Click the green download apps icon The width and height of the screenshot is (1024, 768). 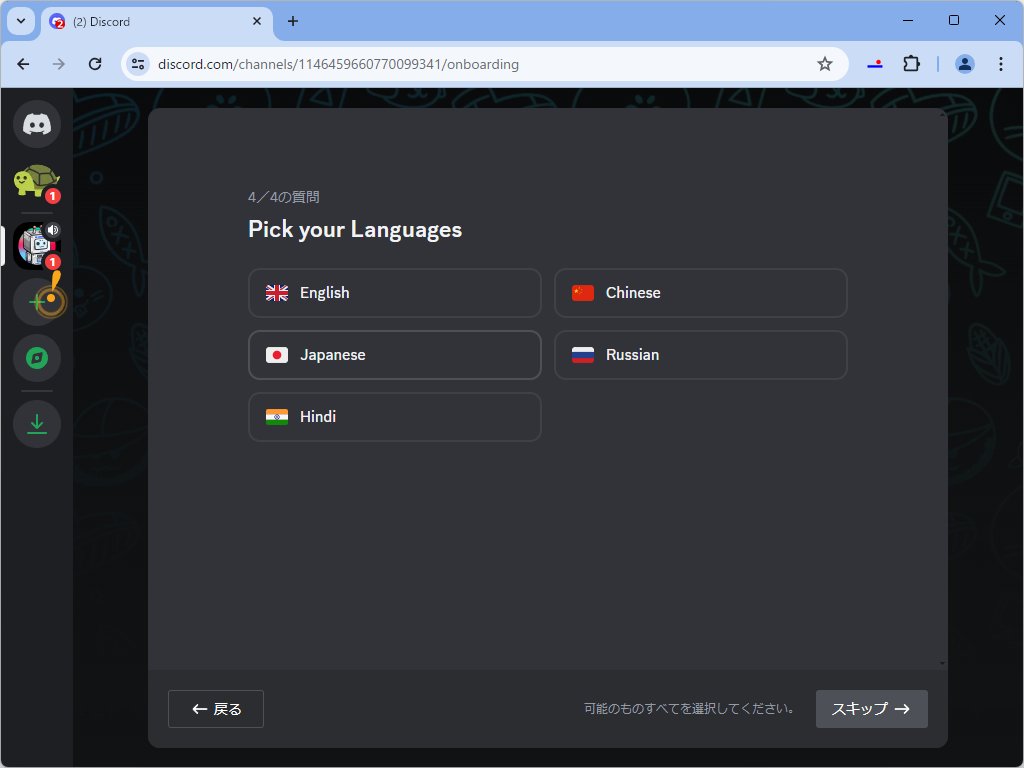point(37,423)
